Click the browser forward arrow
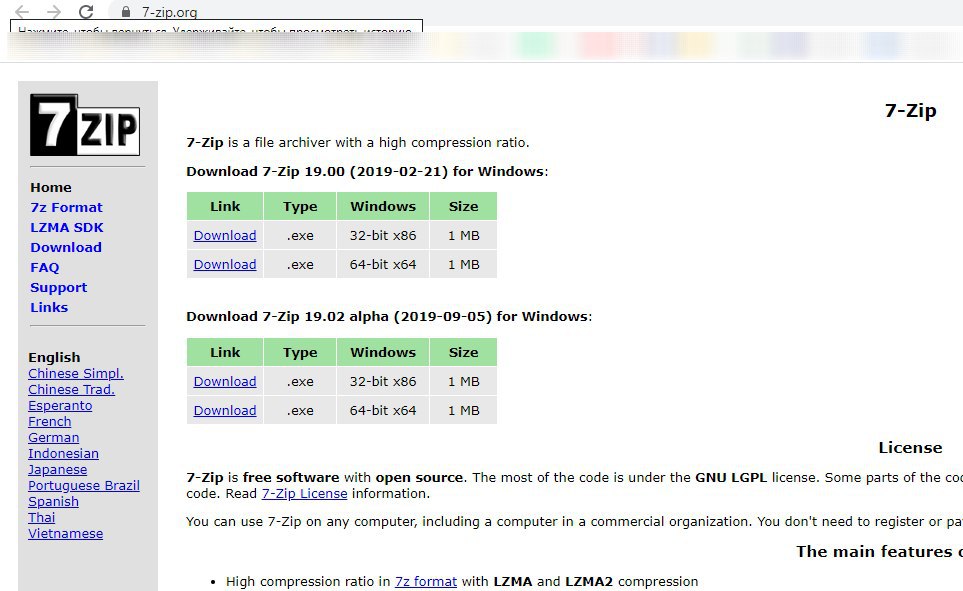 [54, 12]
